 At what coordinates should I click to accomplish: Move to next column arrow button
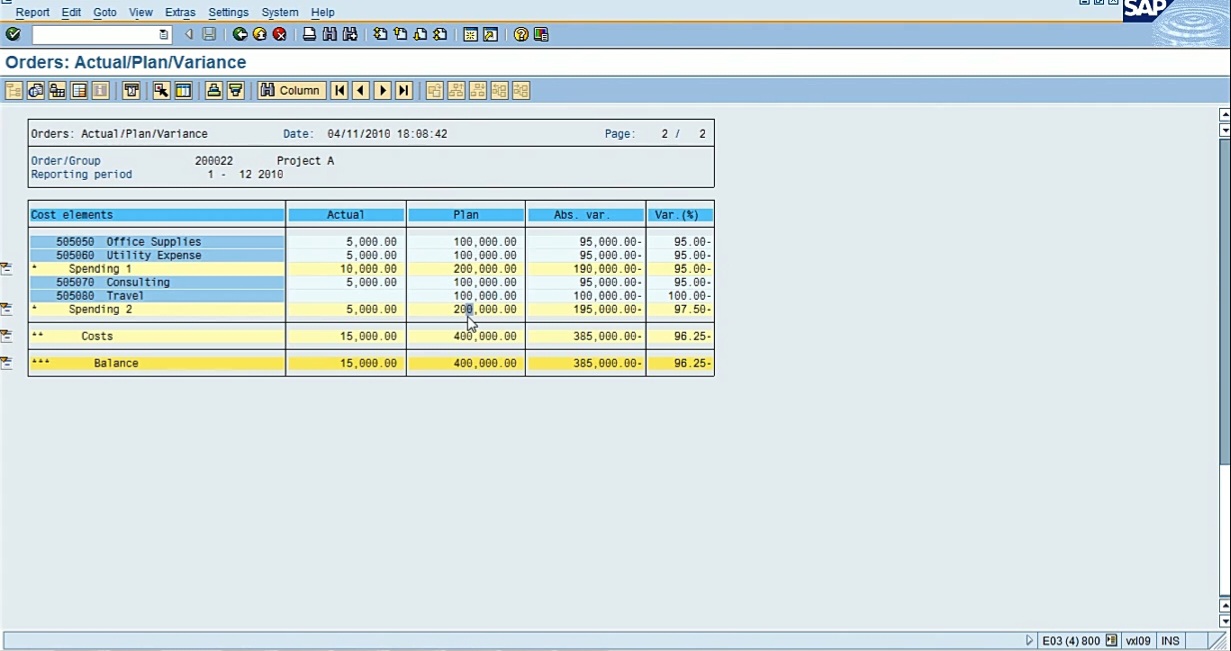[x=382, y=90]
